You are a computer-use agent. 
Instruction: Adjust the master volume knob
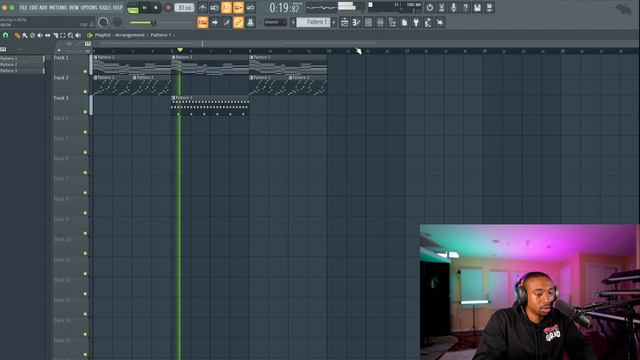(x=103, y=22)
